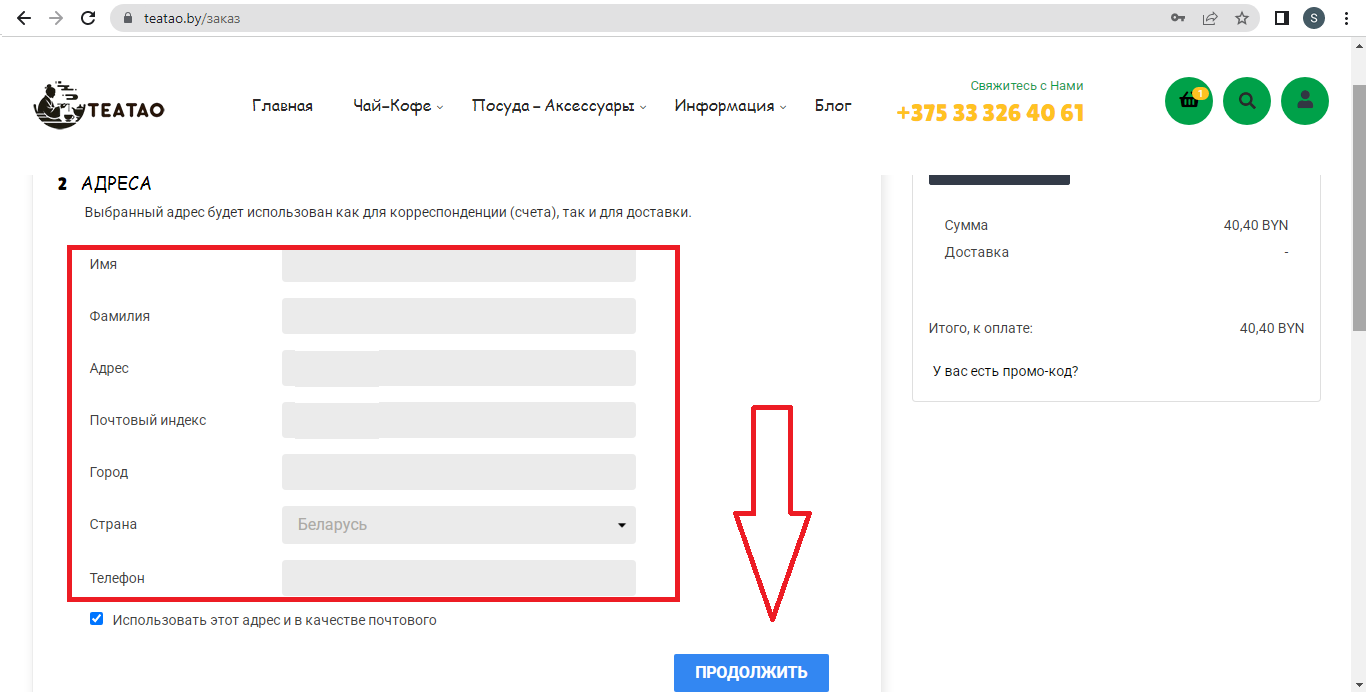Screen dimensions: 1366x692
Task: Bookmark this page with the star icon
Action: click(x=1242, y=18)
